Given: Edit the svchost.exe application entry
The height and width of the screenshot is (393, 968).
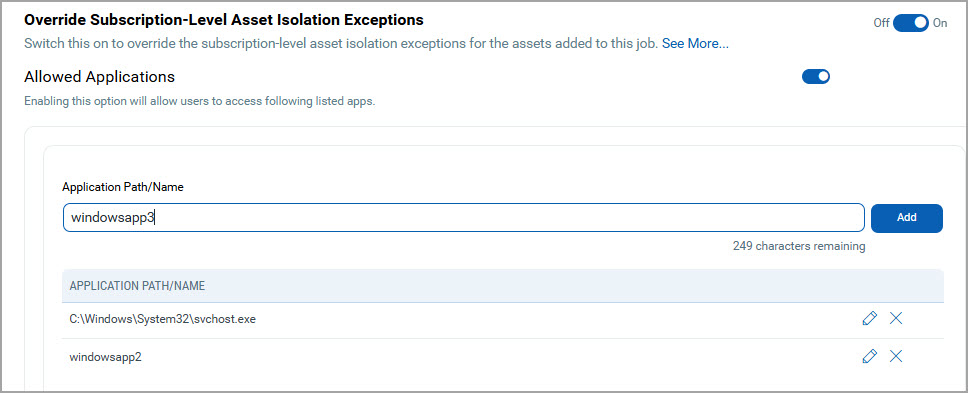Looking at the screenshot, I should click(869, 318).
